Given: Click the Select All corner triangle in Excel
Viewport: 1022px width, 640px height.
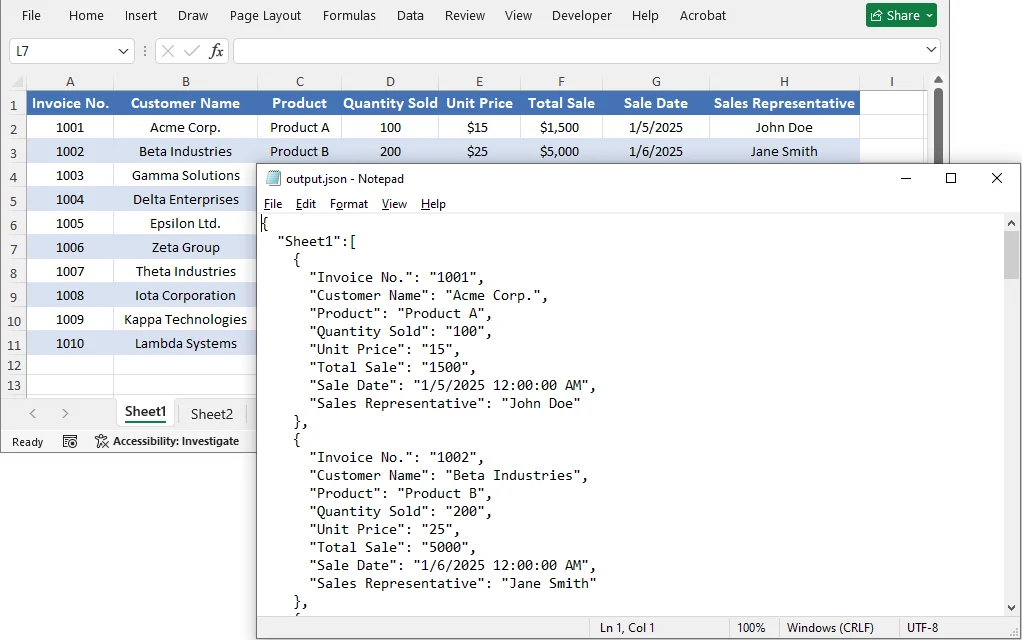Looking at the screenshot, I should 18,82.
